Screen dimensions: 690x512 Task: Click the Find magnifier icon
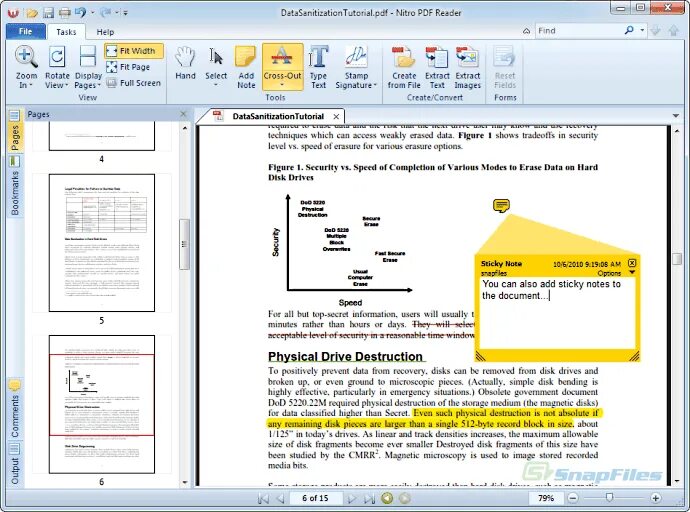[629, 30]
